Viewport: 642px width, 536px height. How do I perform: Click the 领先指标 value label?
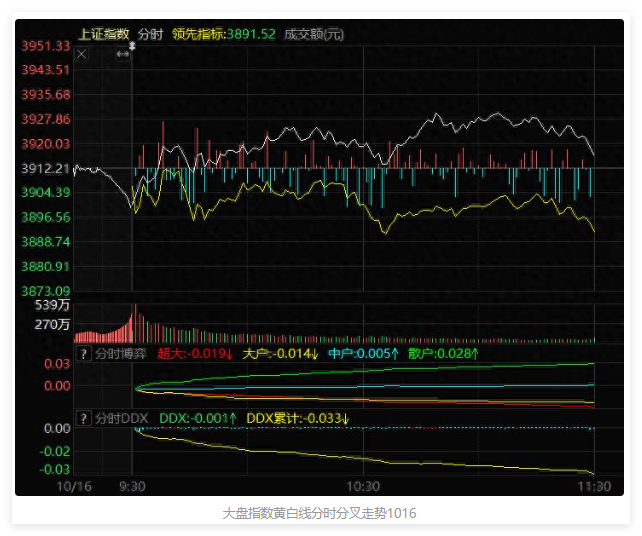pyautogui.click(x=223, y=34)
